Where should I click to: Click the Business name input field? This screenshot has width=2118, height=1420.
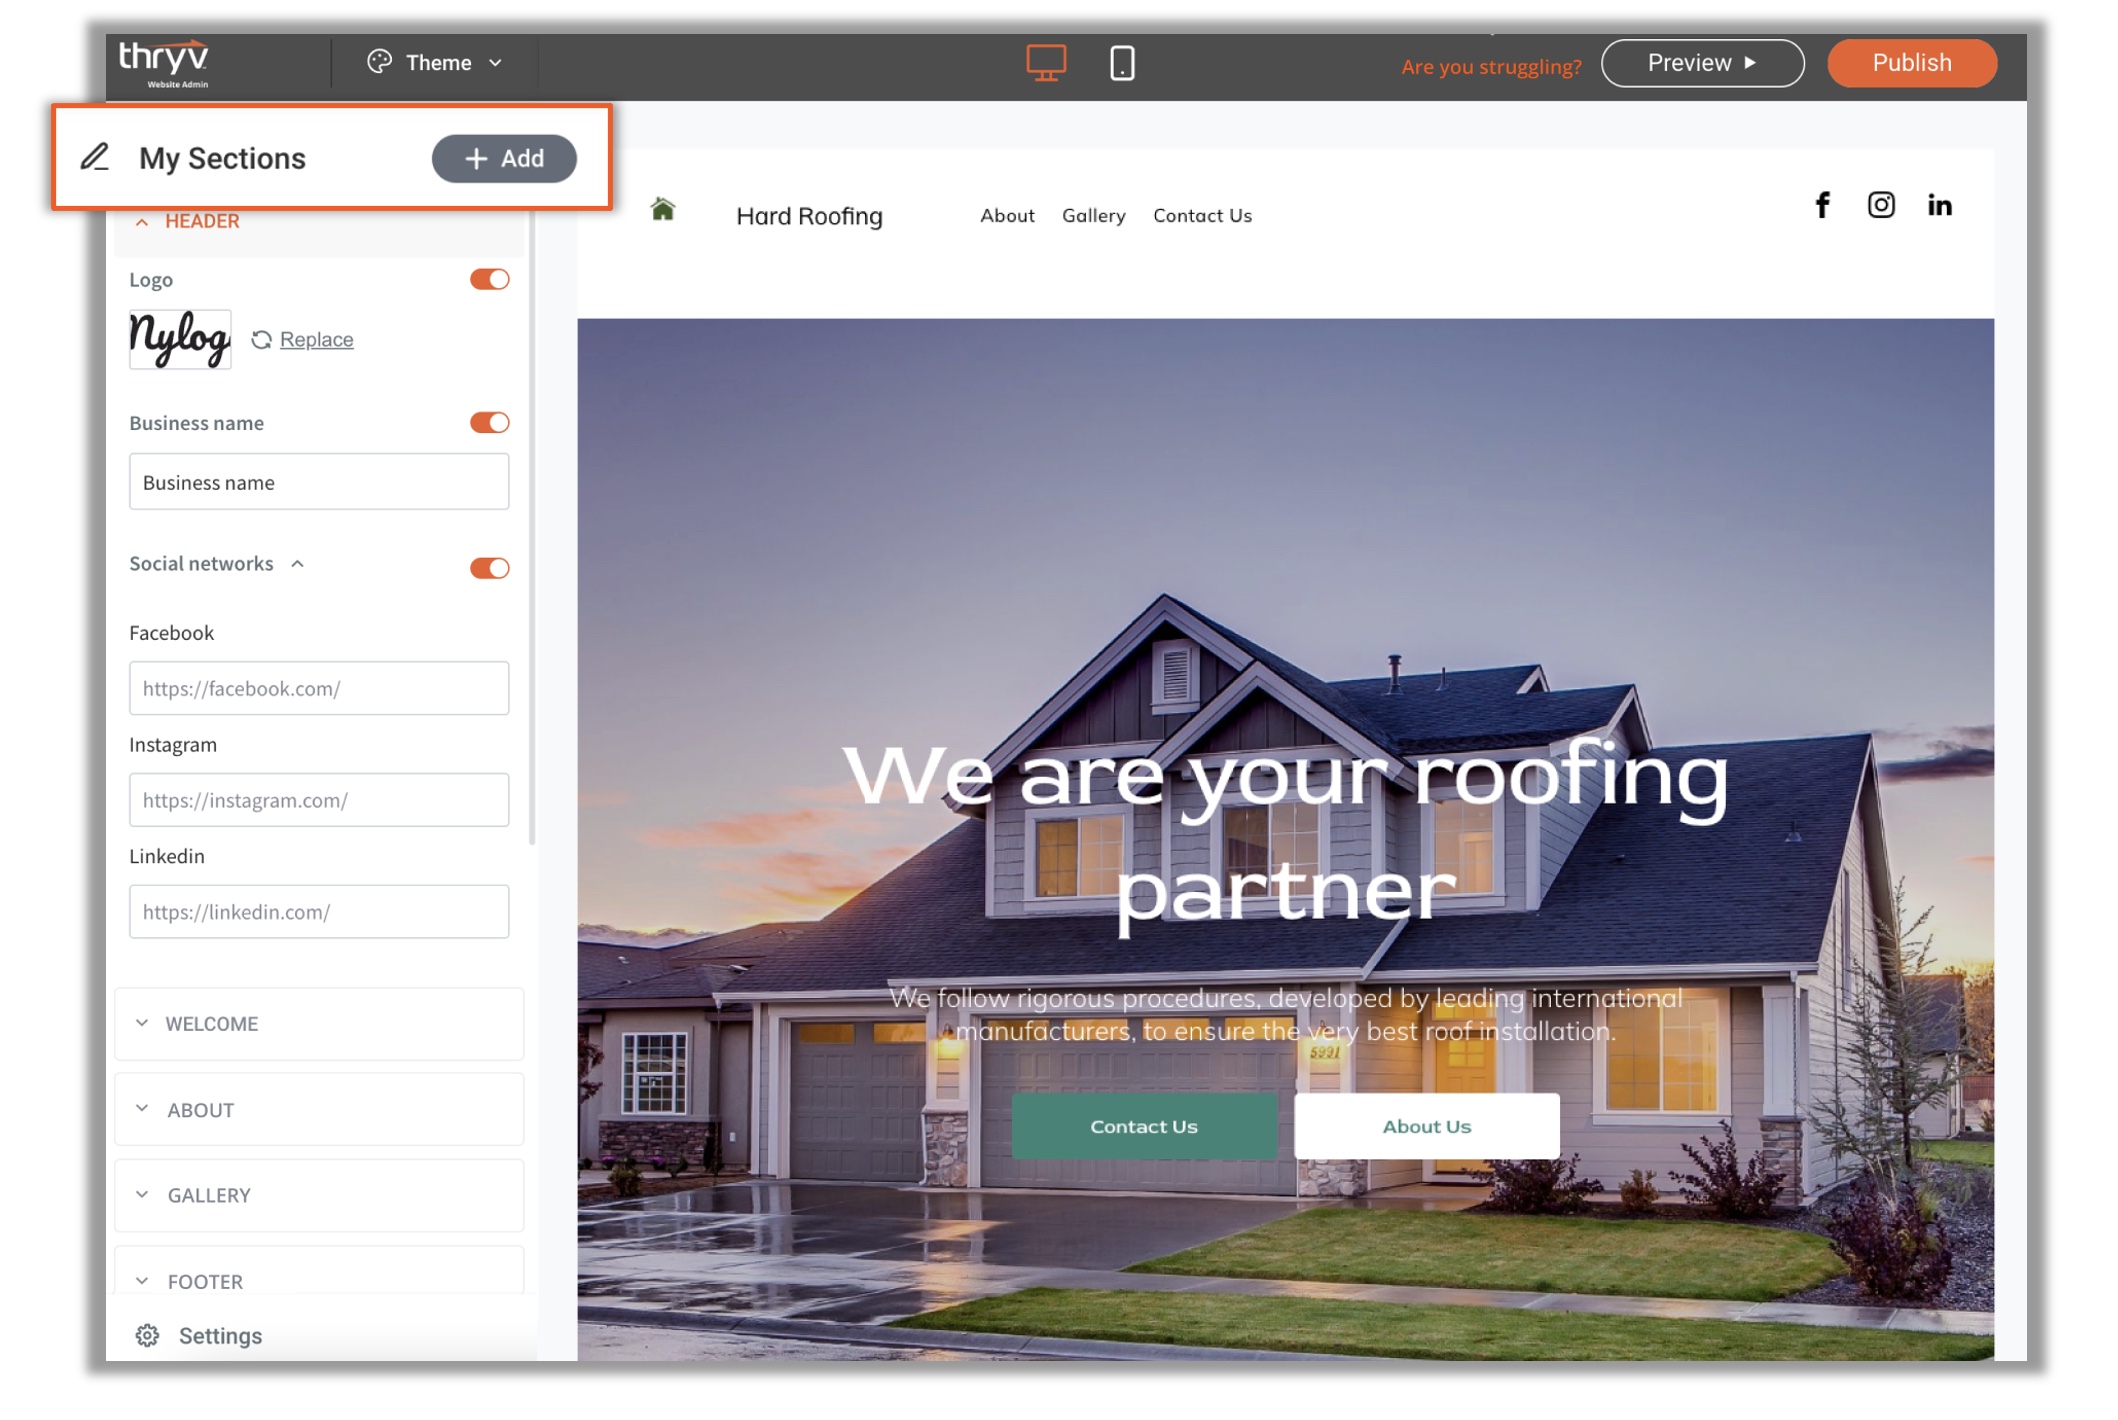(318, 482)
